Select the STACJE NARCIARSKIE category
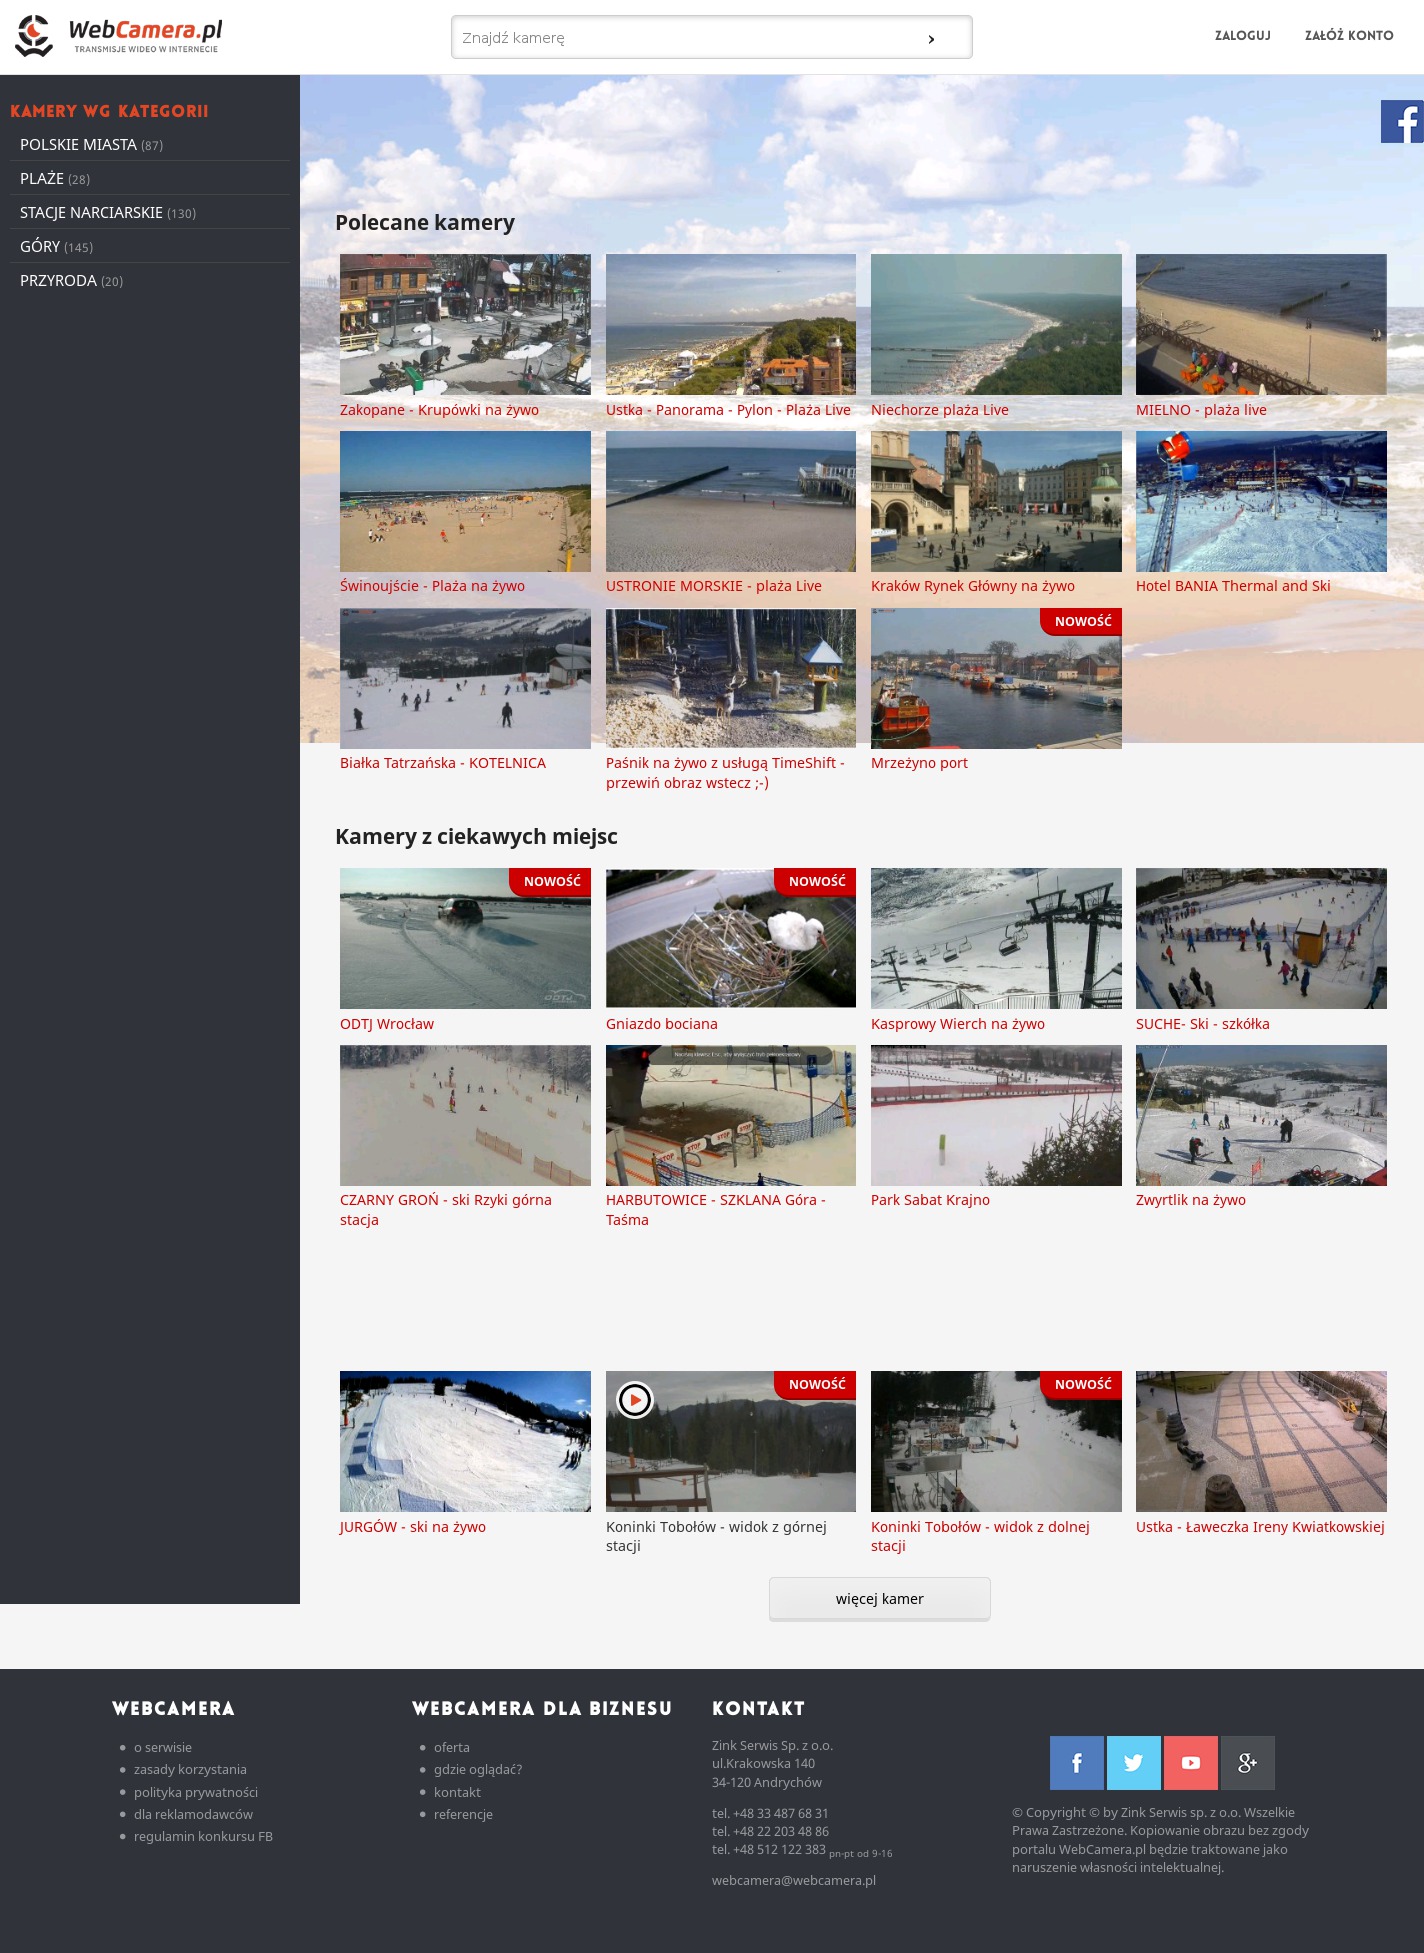Viewport: 1424px width, 1953px height. tap(91, 213)
